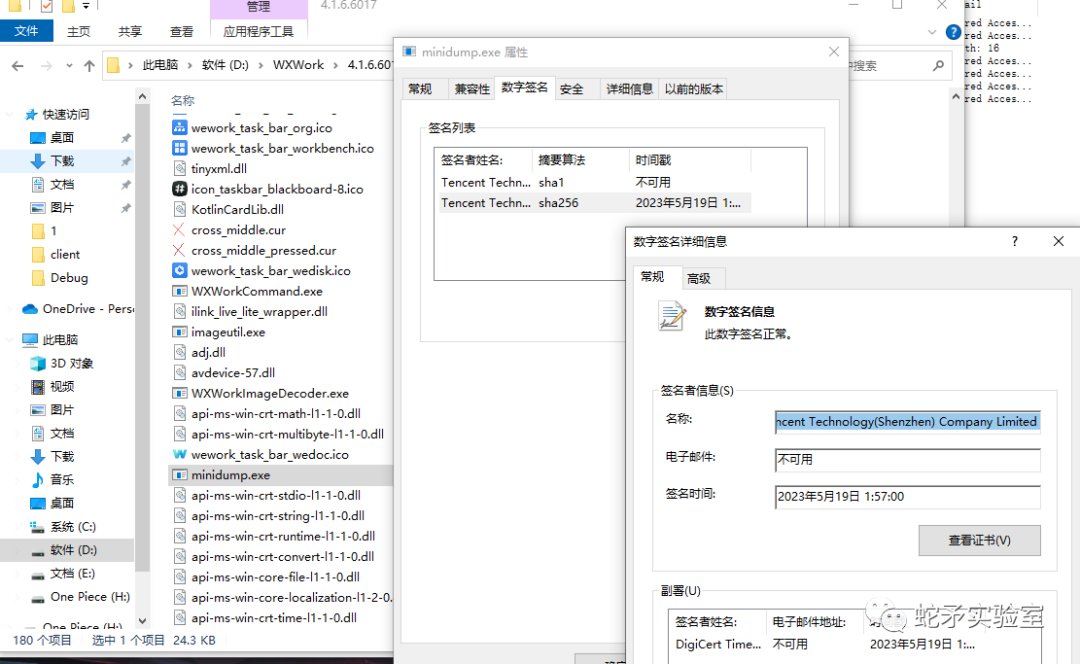Image resolution: width=1080 pixels, height=664 pixels.
Task: Expand the ribbon with the chevron
Action: pyautogui.click(x=932, y=32)
